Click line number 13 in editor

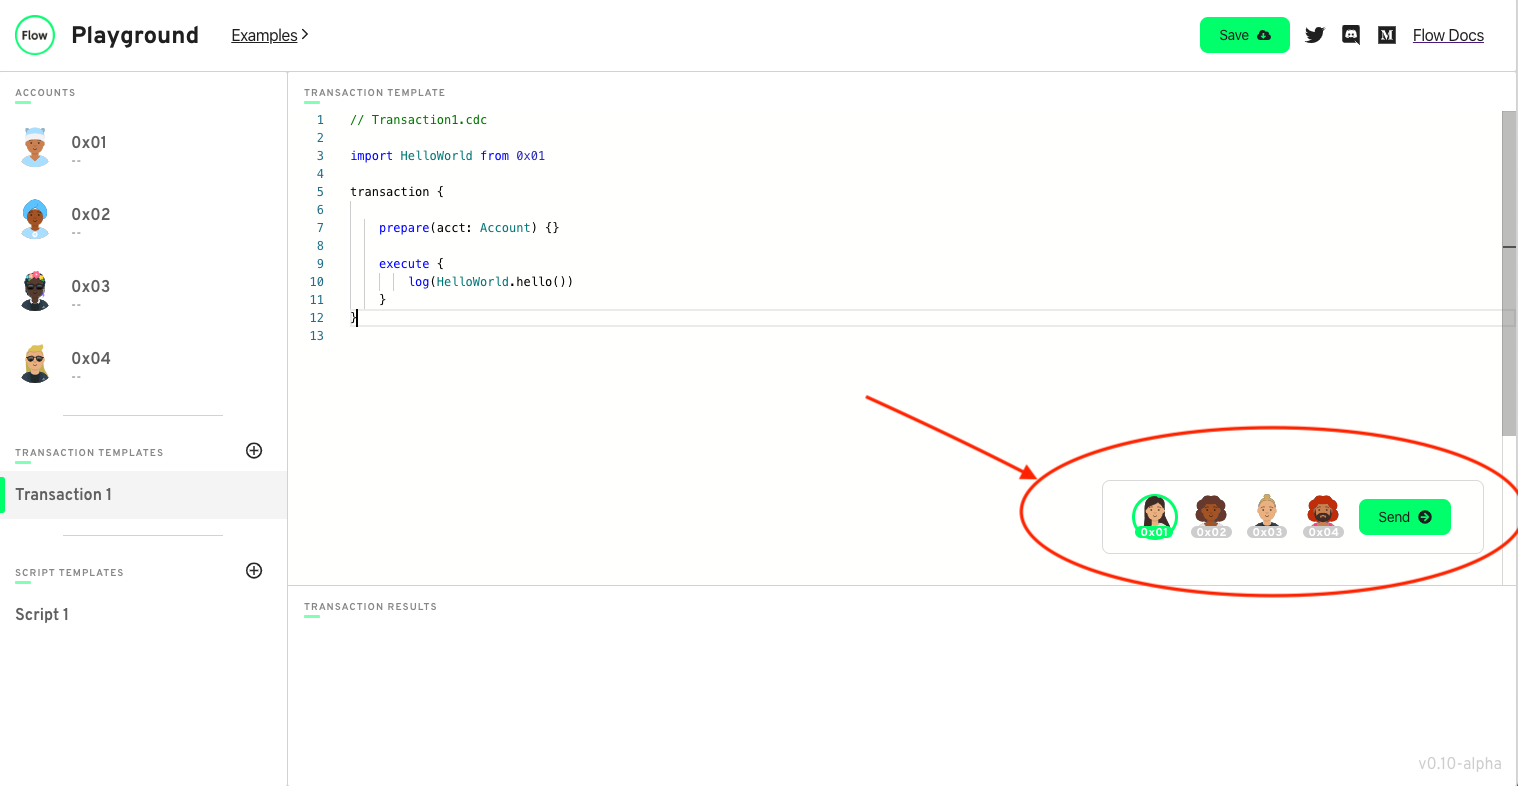click(317, 336)
